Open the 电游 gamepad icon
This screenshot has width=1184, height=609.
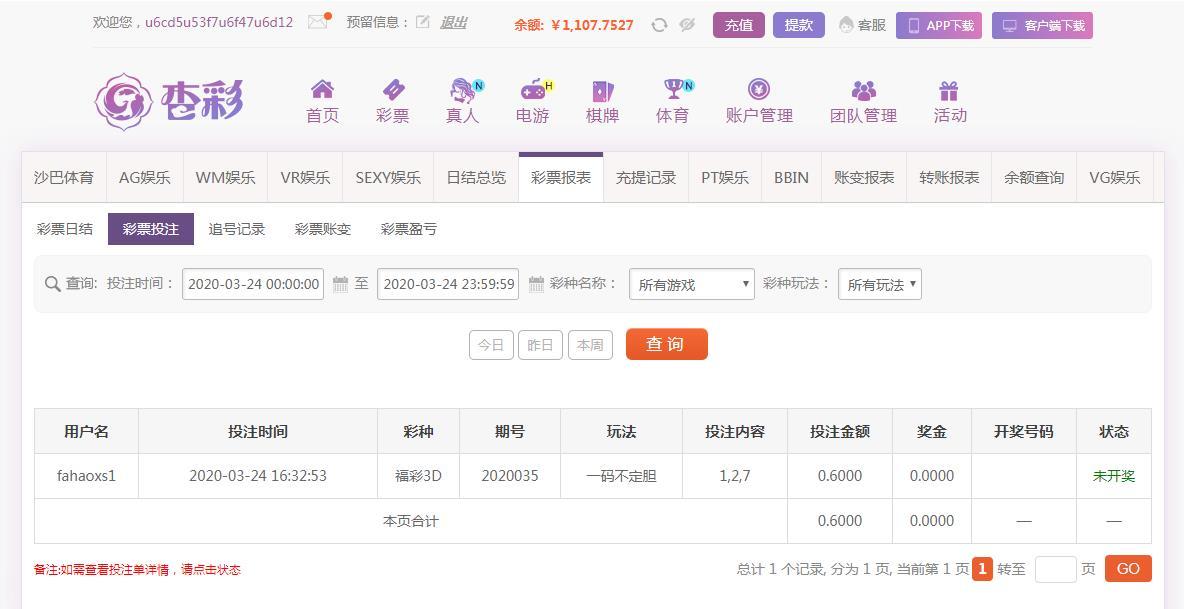[x=533, y=91]
